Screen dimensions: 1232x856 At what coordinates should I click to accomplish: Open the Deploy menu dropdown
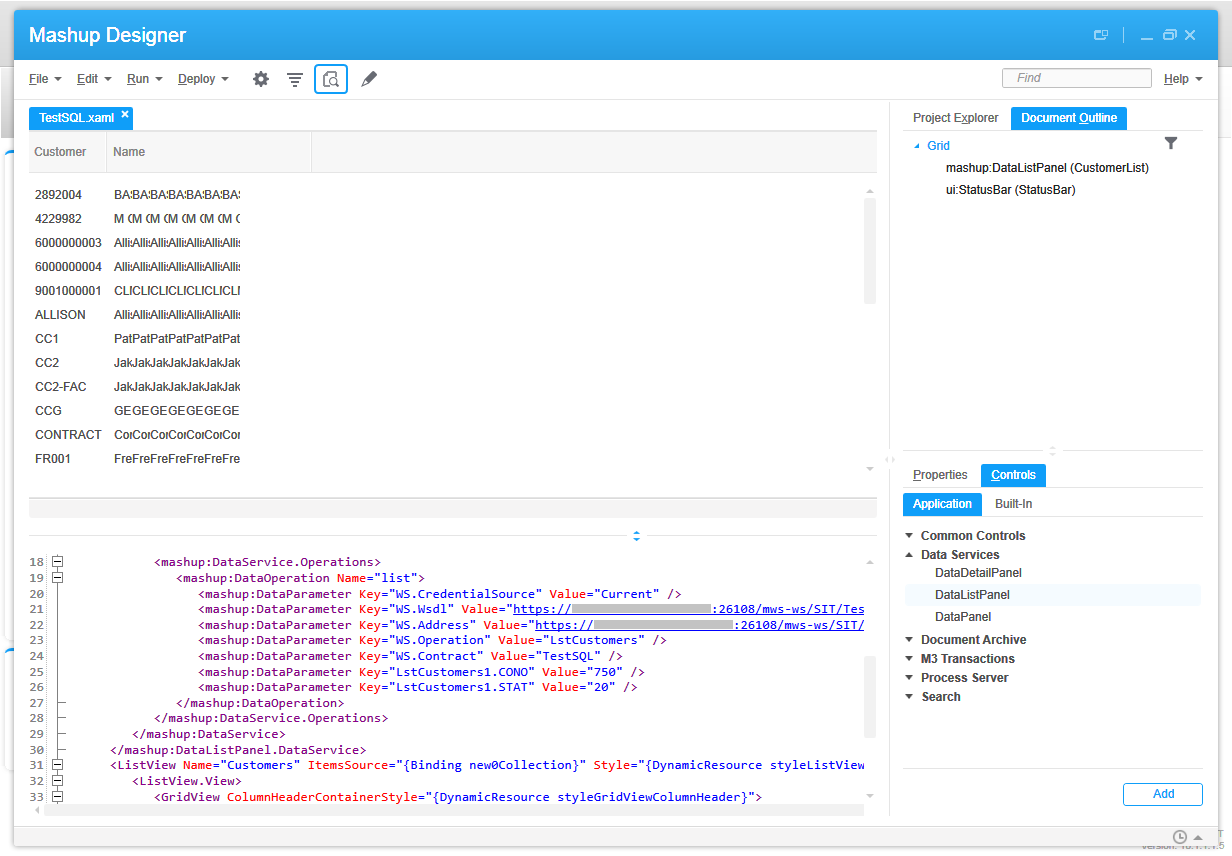203,79
